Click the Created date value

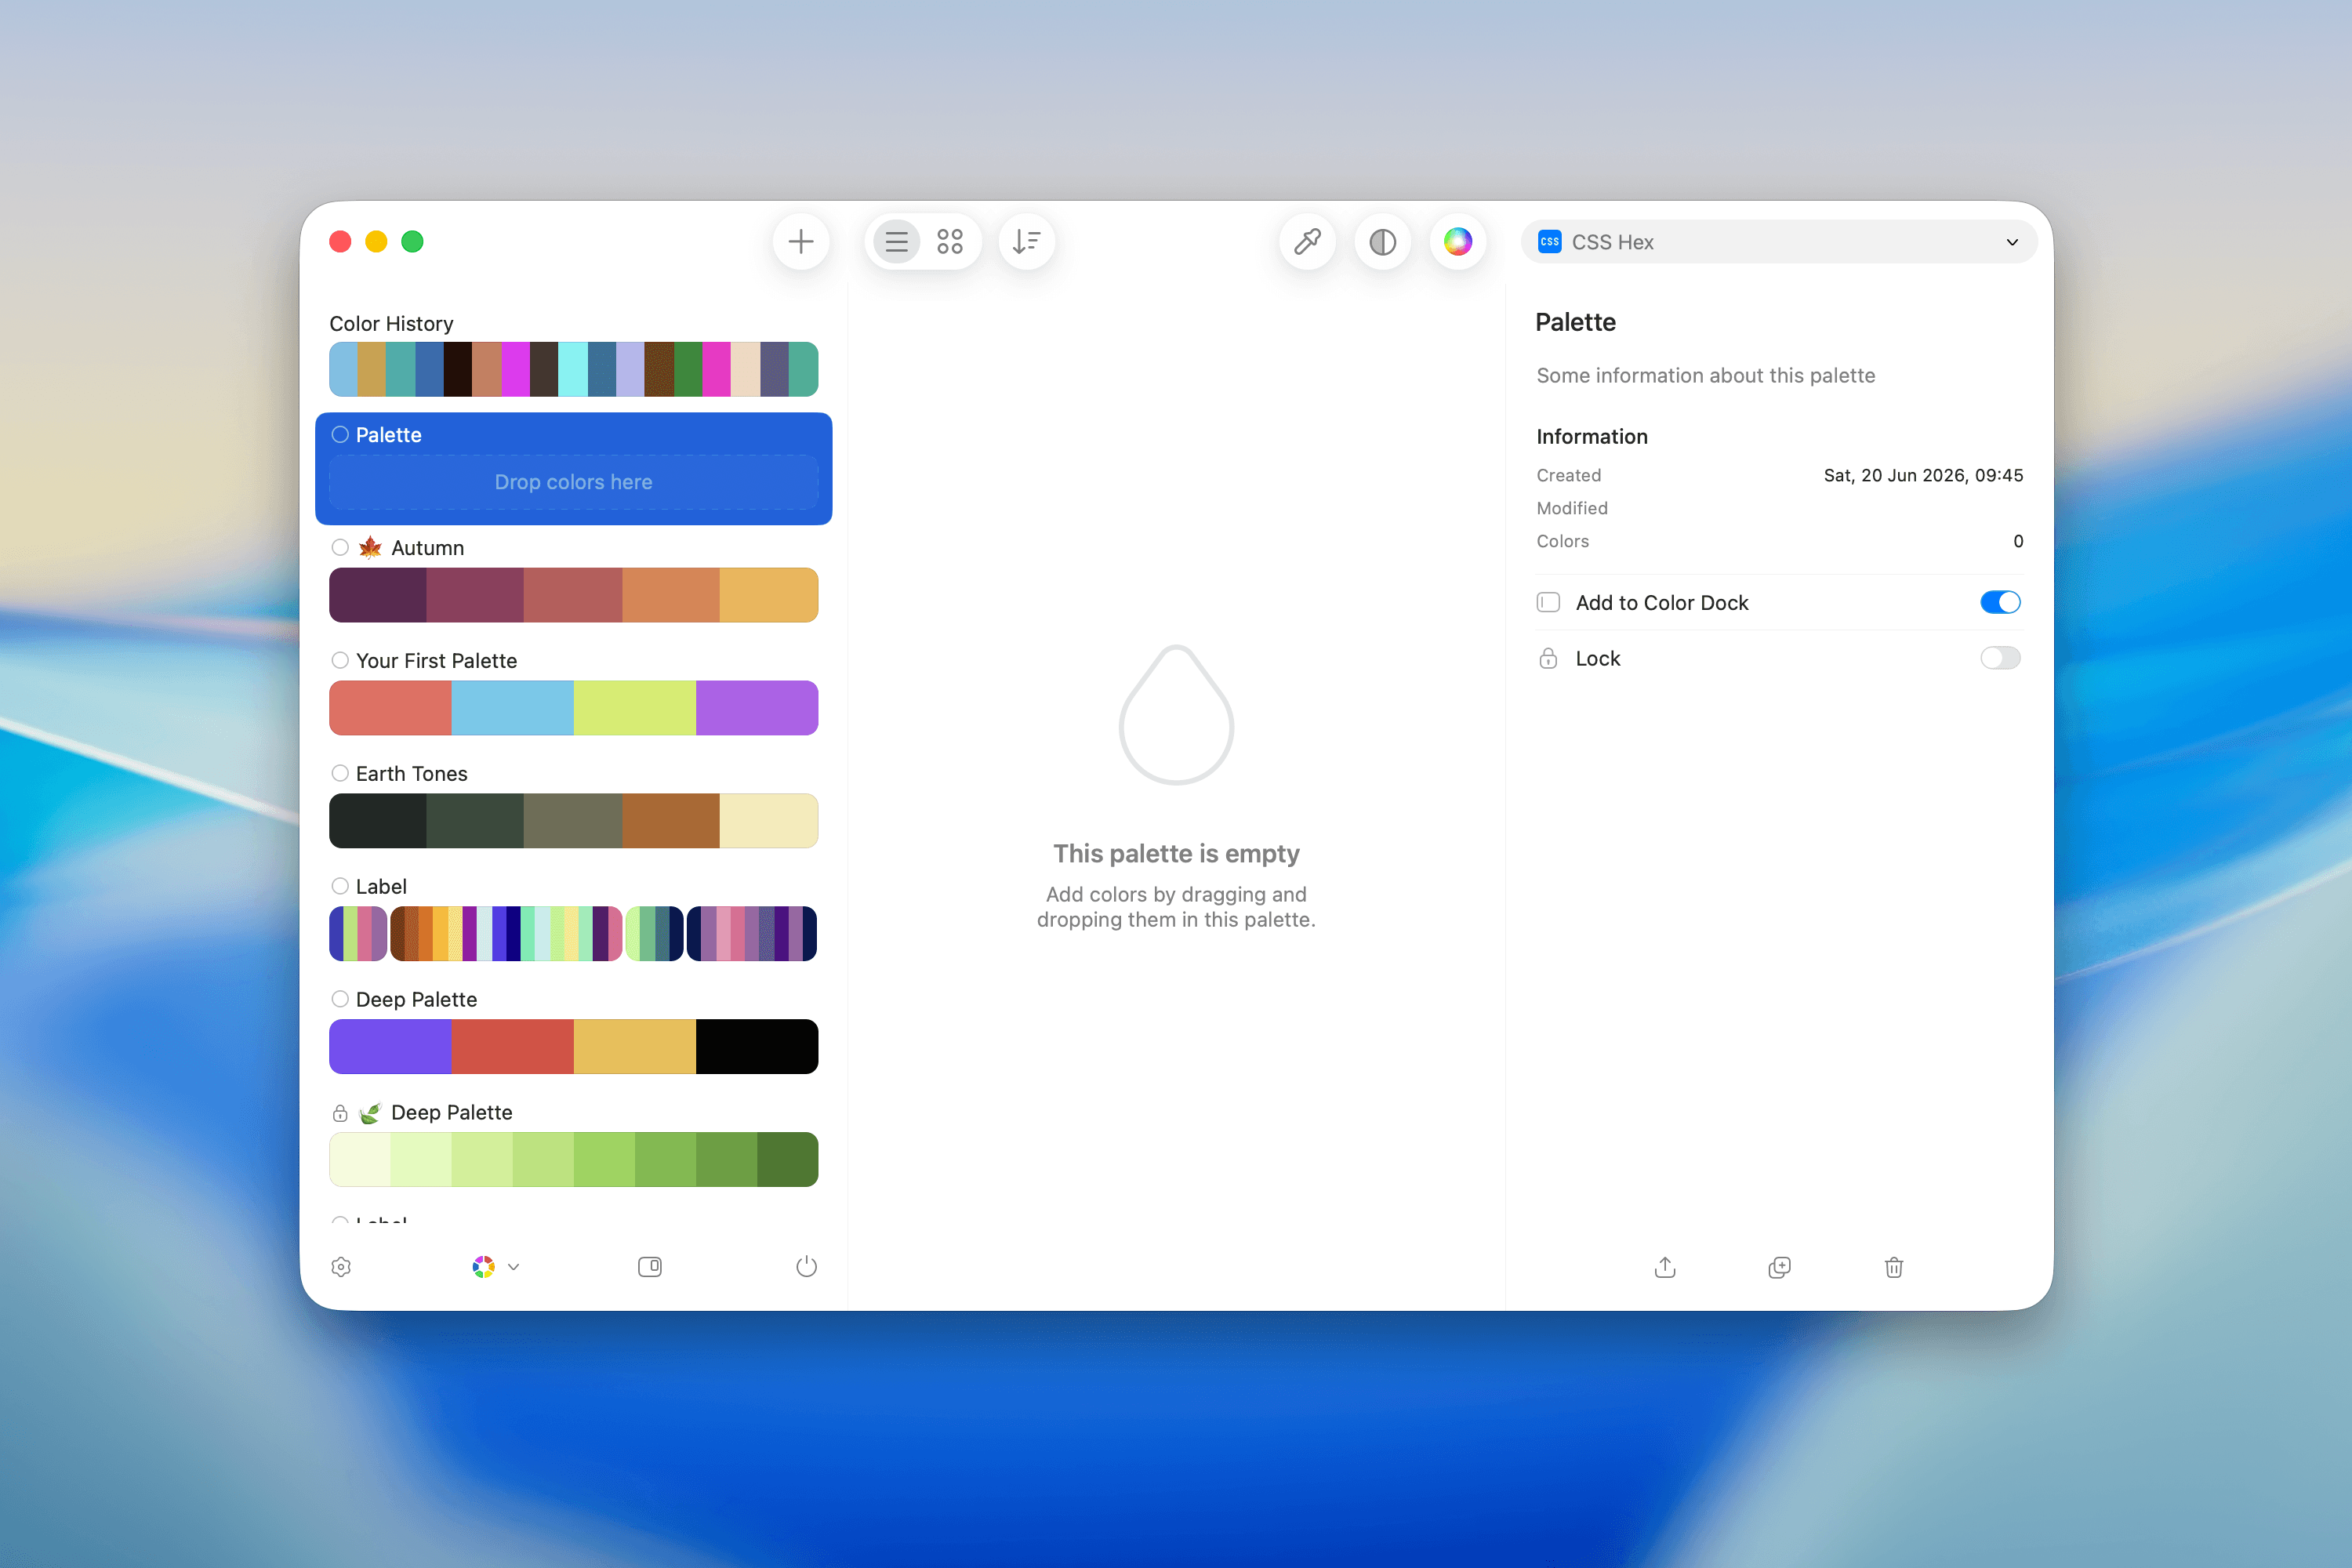pyautogui.click(x=1923, y=475)
